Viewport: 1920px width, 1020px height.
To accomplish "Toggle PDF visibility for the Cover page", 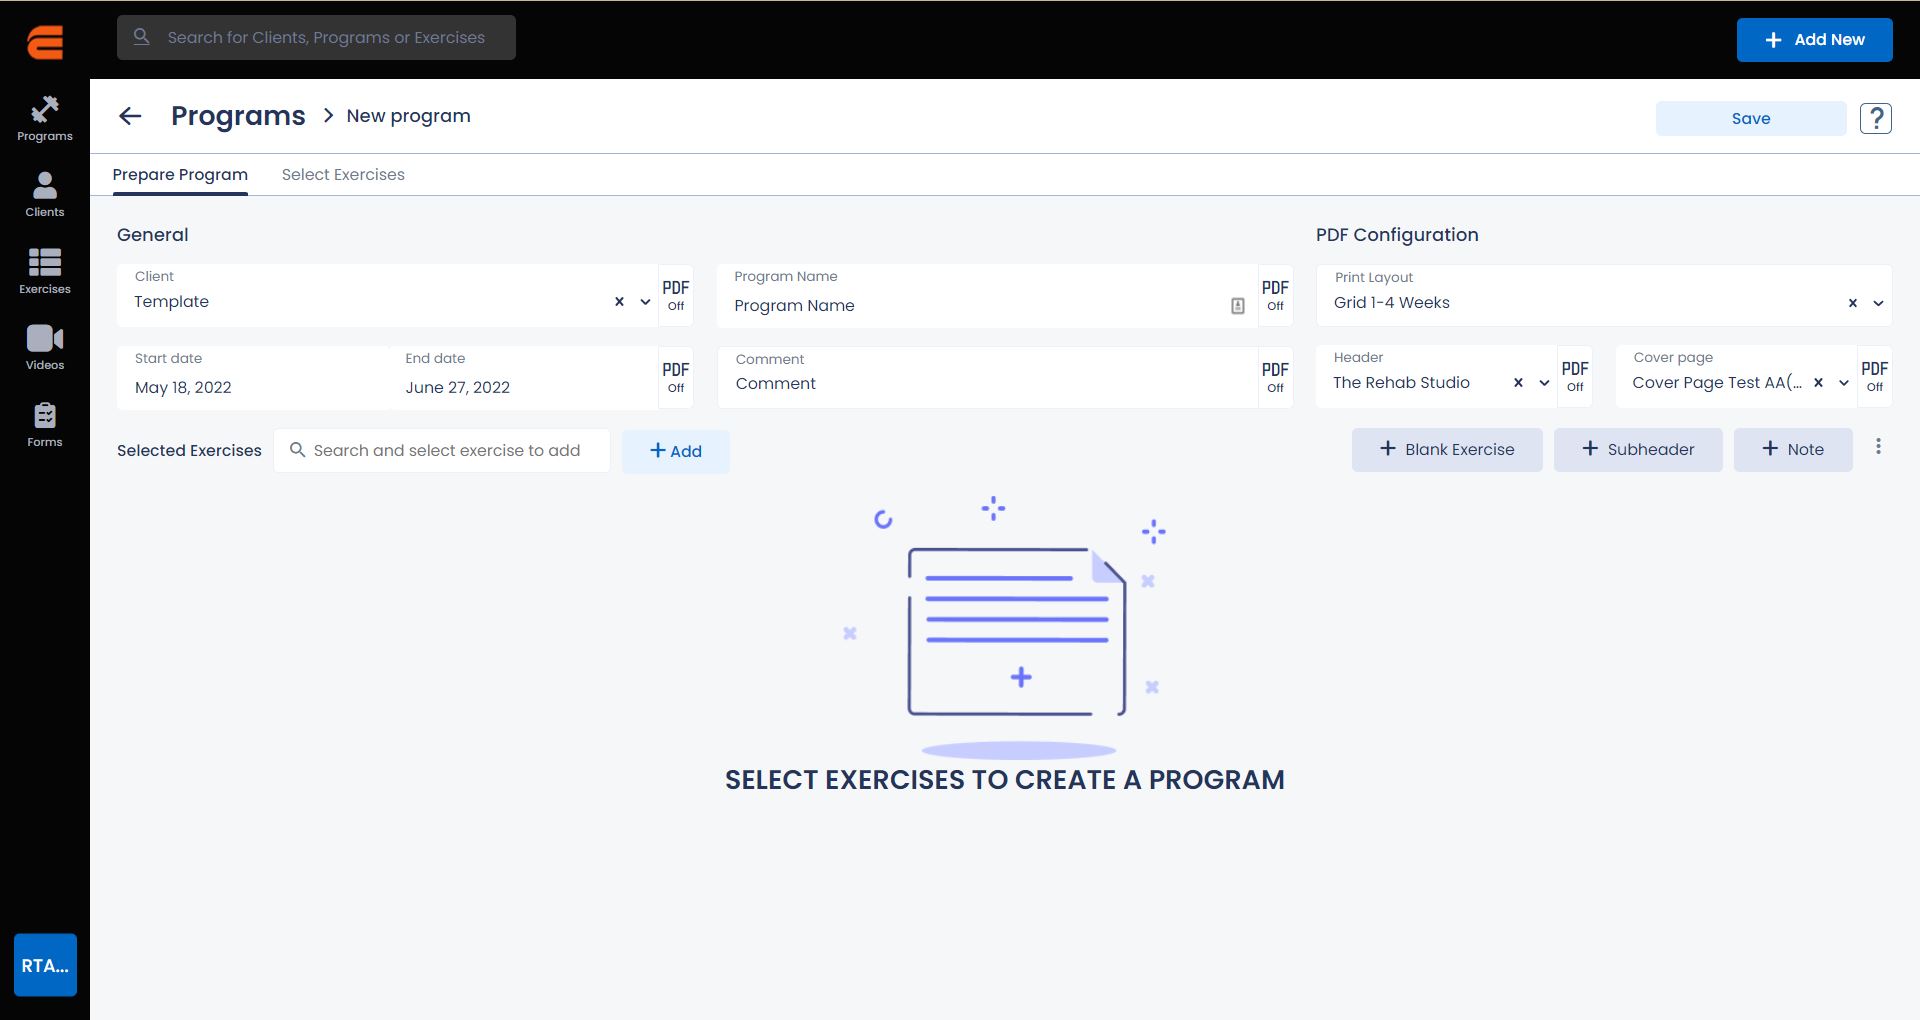I will click(x=1874, y=376).
